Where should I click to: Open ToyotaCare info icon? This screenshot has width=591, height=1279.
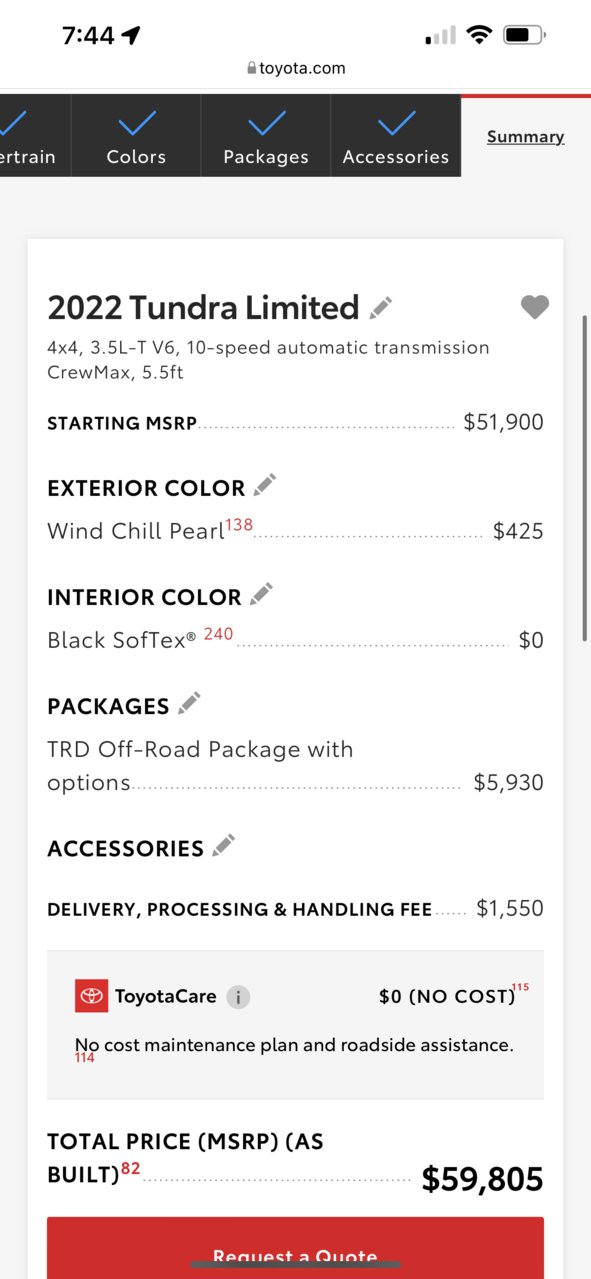tap(238, 997)
